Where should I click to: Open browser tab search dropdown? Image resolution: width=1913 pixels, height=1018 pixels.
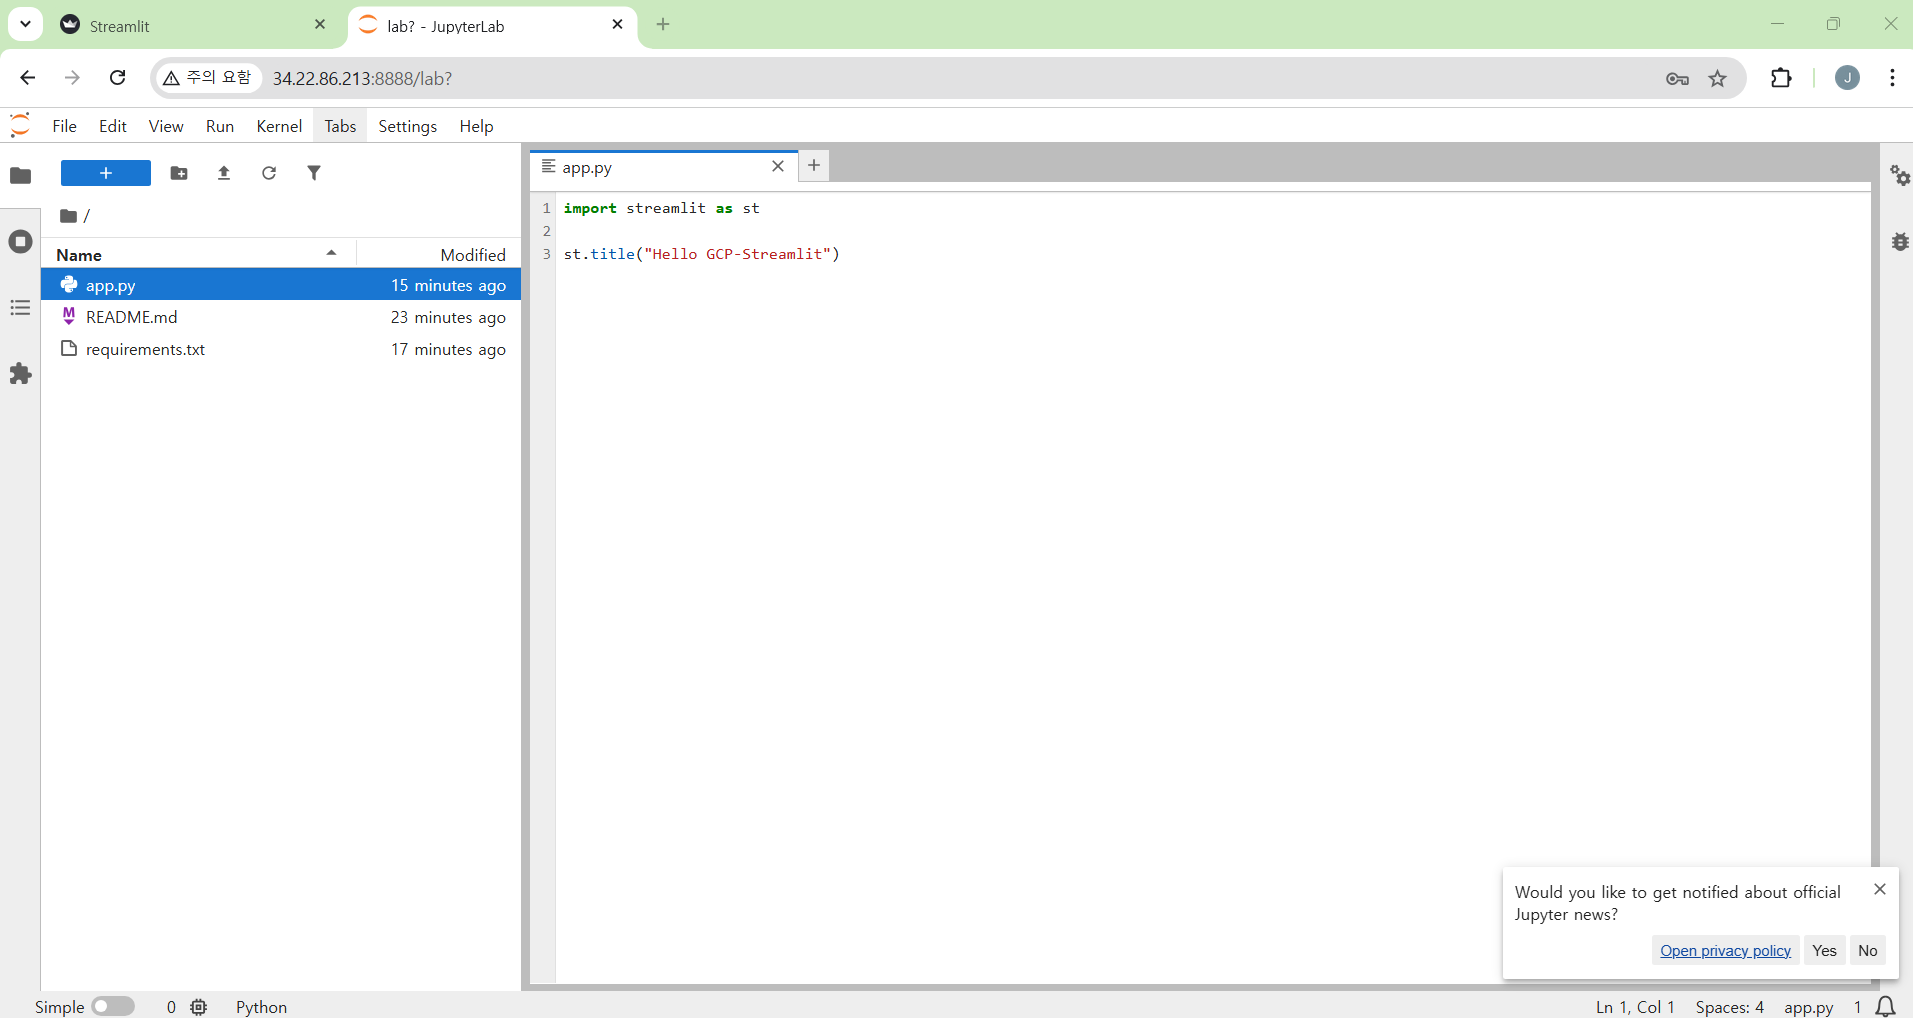(x=25, y=24)
